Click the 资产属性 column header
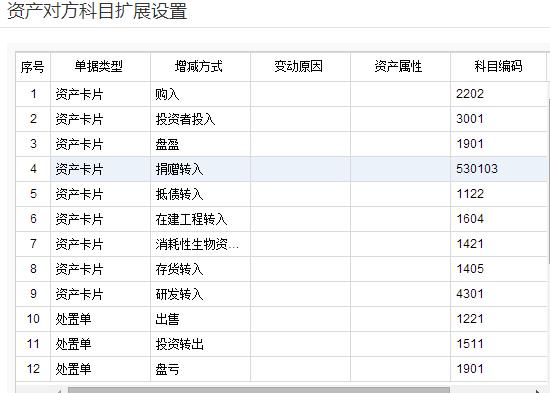550x393 pixels. coord(400,67)
